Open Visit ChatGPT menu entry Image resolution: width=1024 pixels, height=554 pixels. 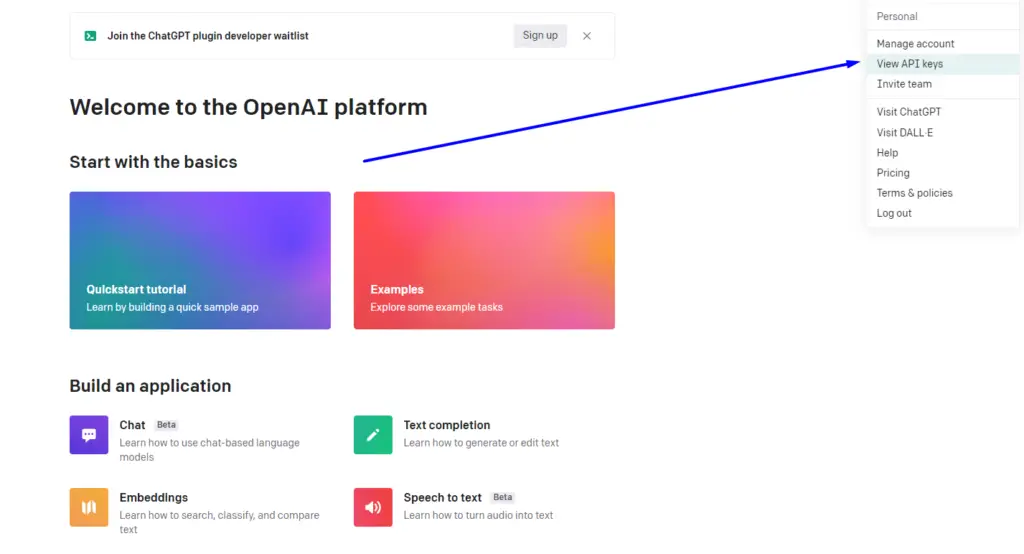(943, 112)
